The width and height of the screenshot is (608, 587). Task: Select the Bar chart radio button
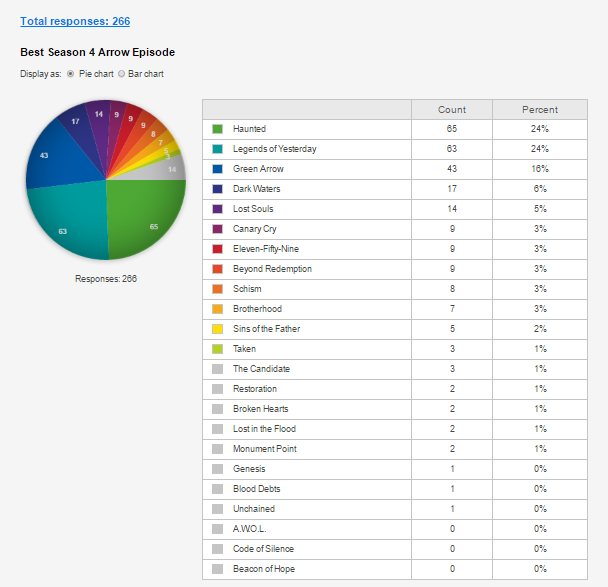[121, 74]
